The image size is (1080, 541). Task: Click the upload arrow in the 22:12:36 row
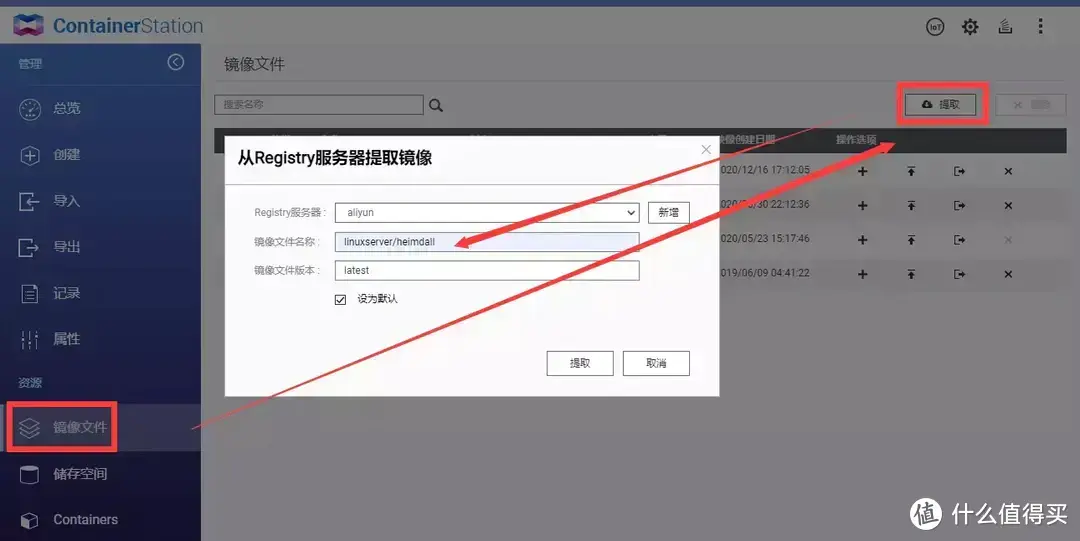(x=911, y=205)
